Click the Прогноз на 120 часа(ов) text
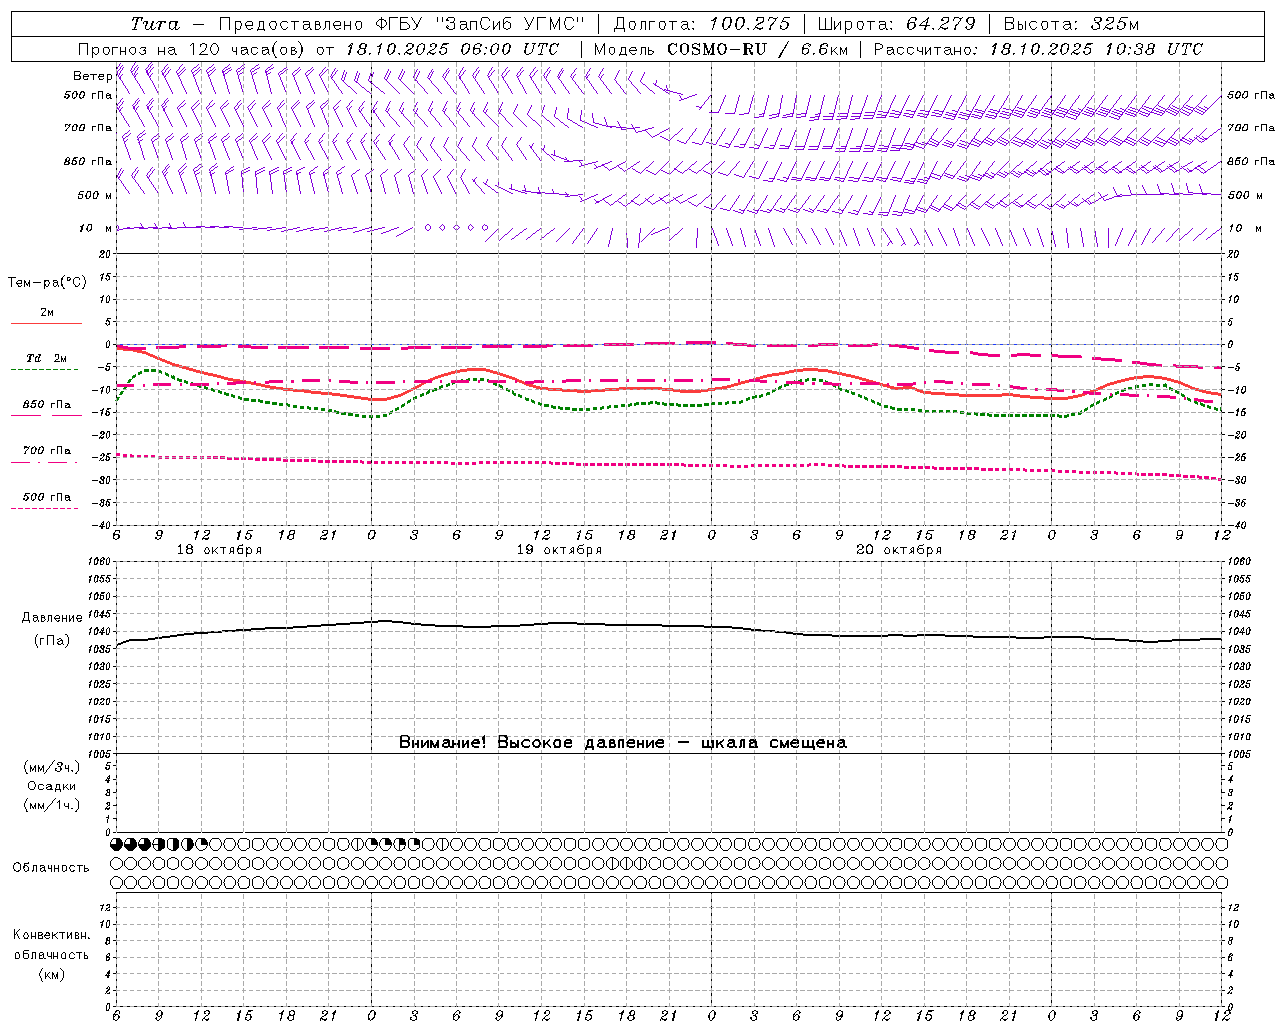 193,49
